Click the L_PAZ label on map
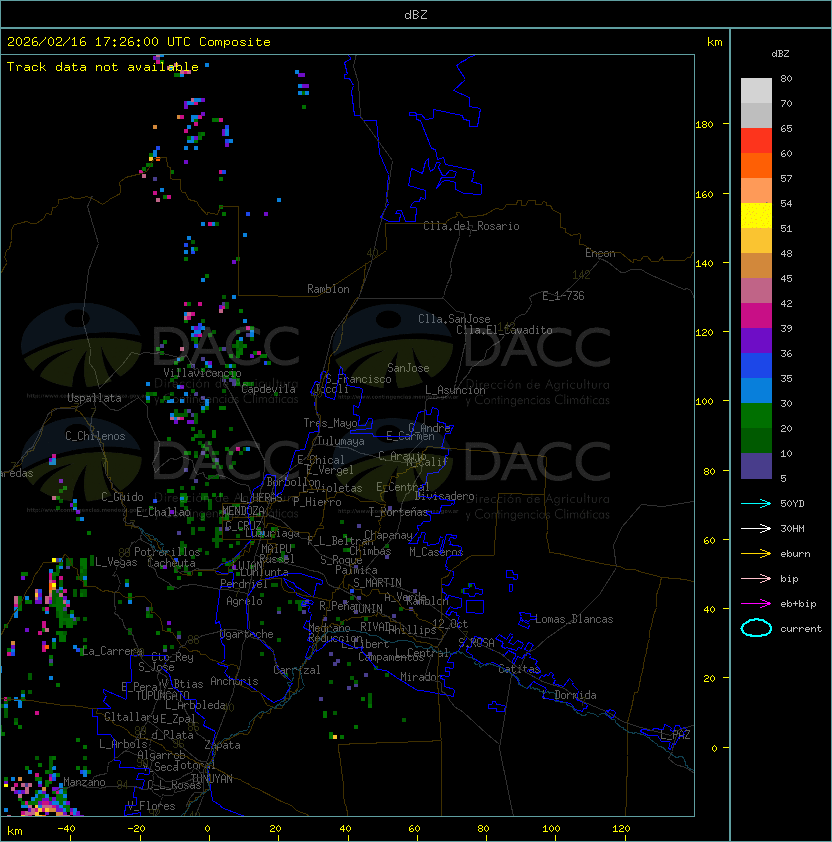 (675, 735)
